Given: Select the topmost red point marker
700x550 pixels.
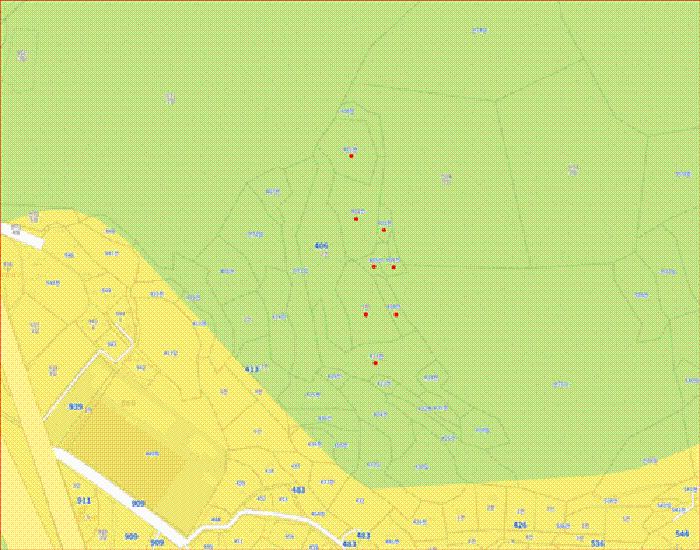Looking at the screenshot, I should [351, 156].
